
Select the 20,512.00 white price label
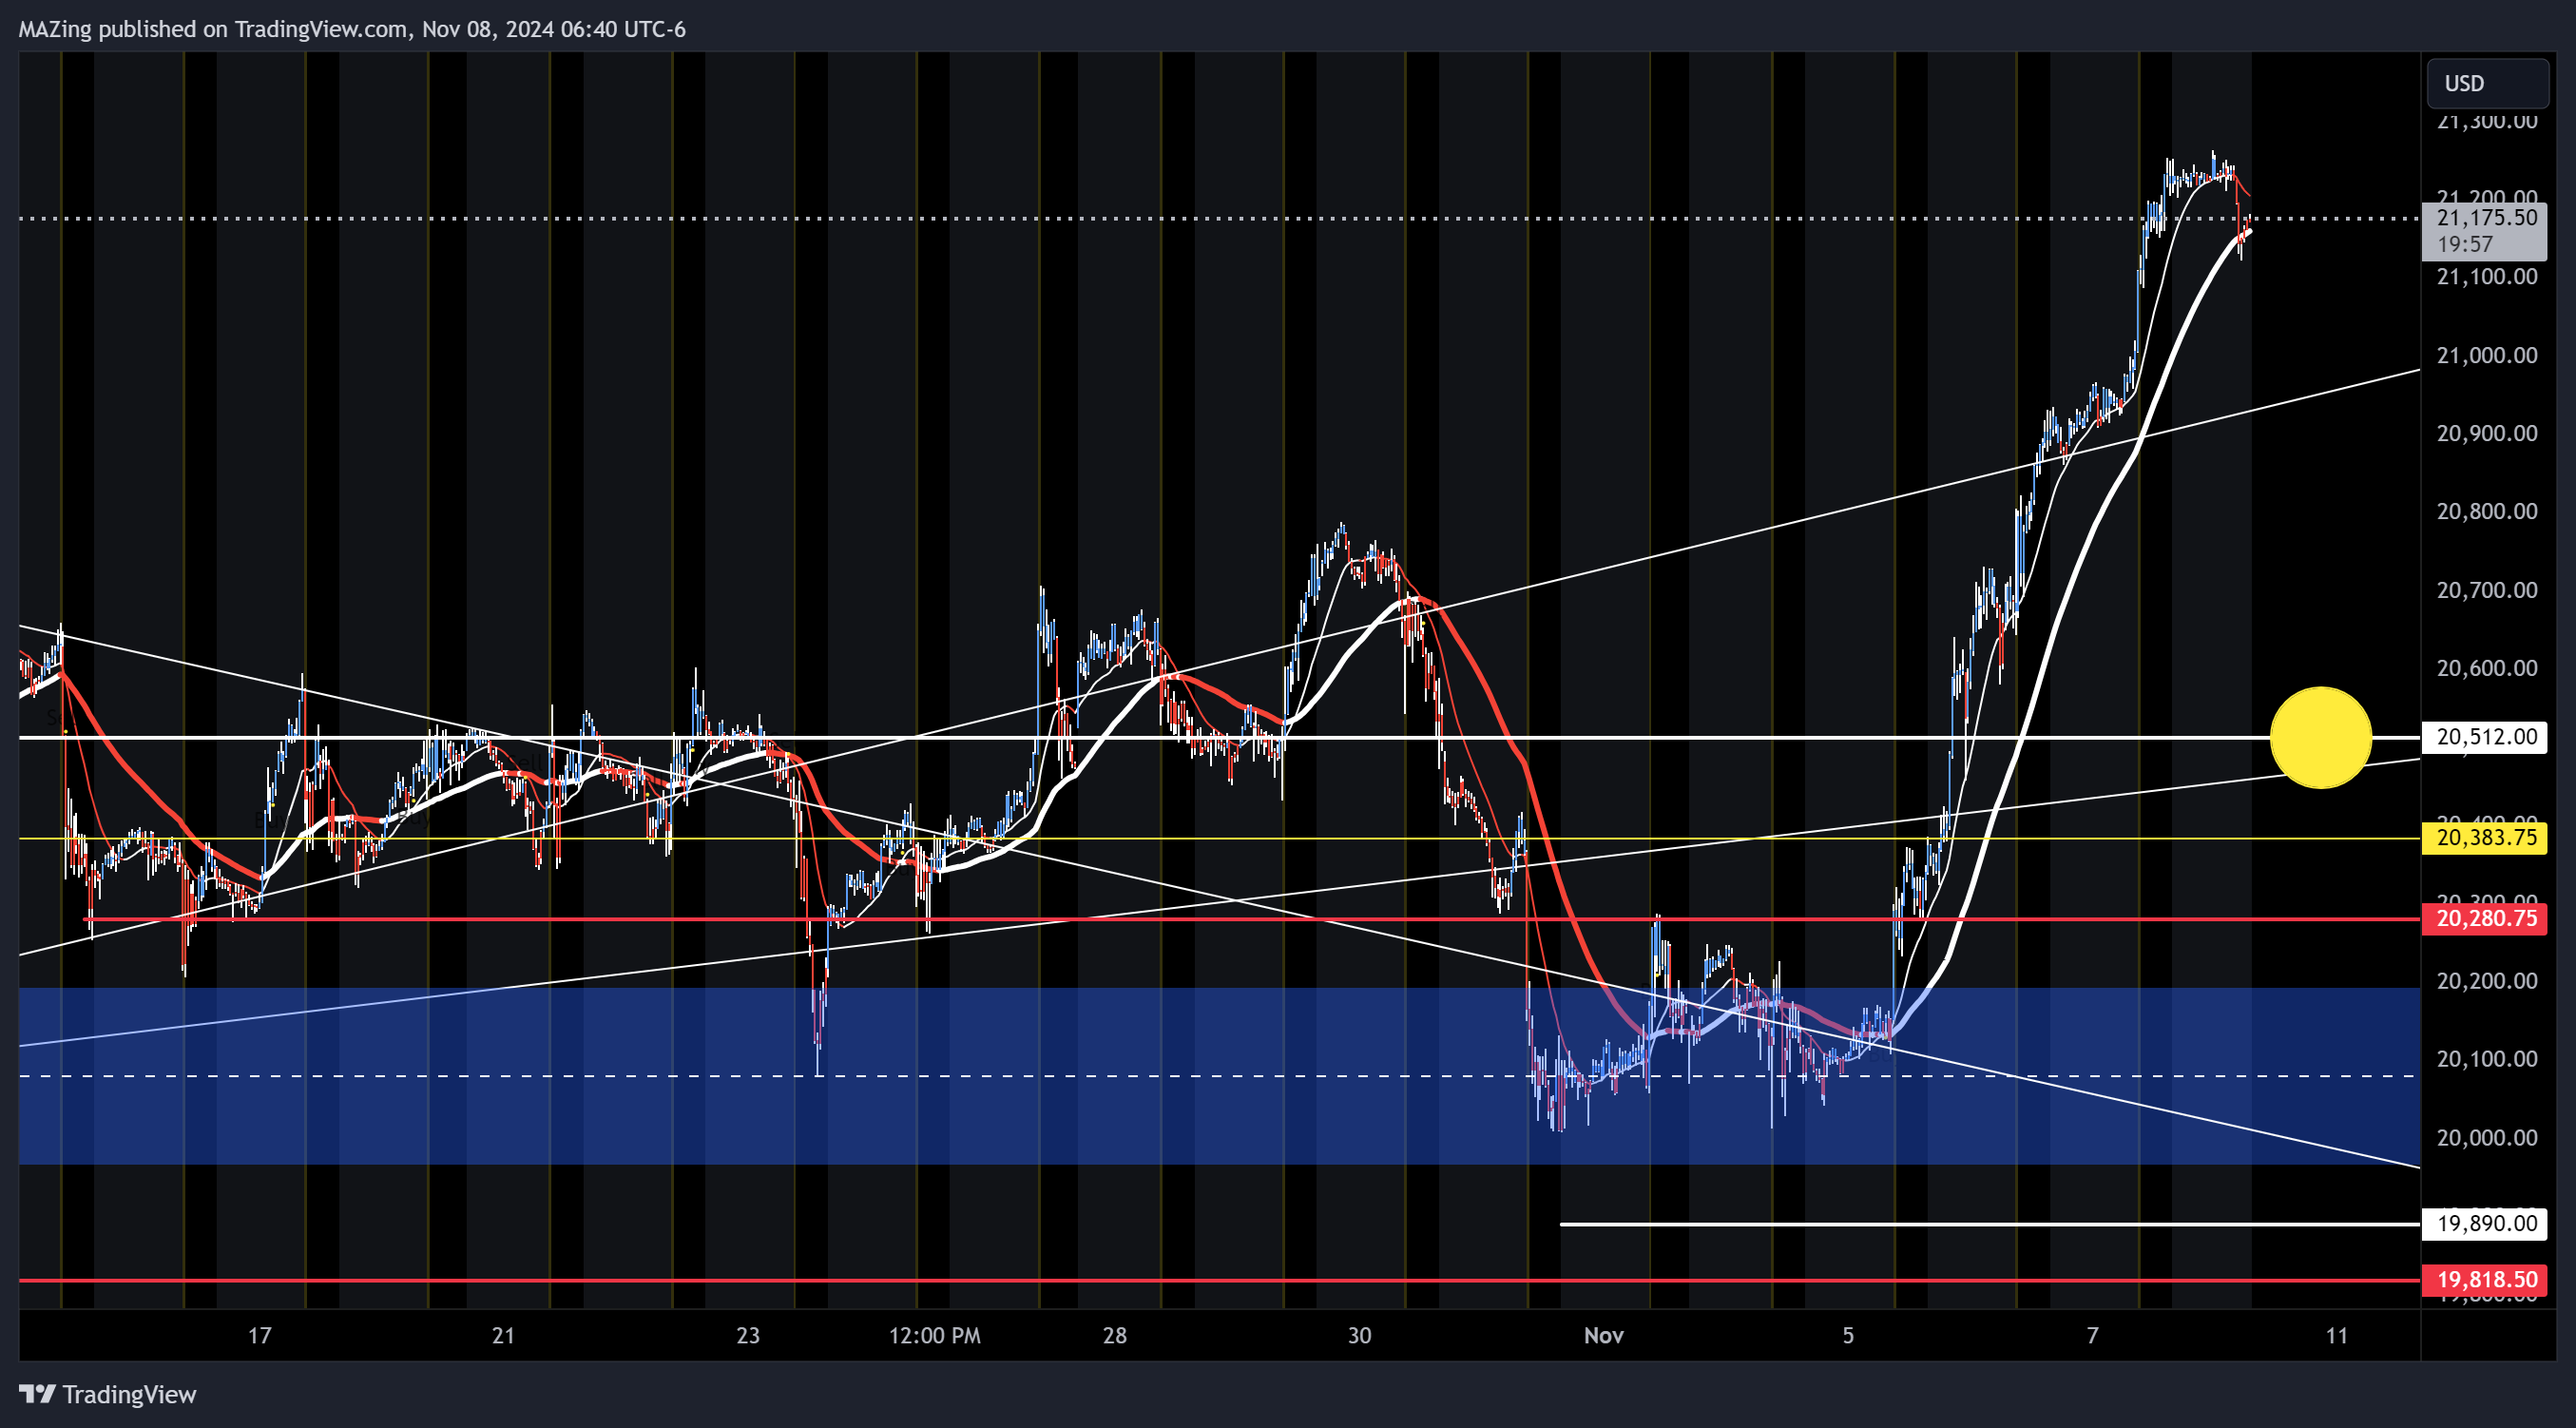[2484, 737]
